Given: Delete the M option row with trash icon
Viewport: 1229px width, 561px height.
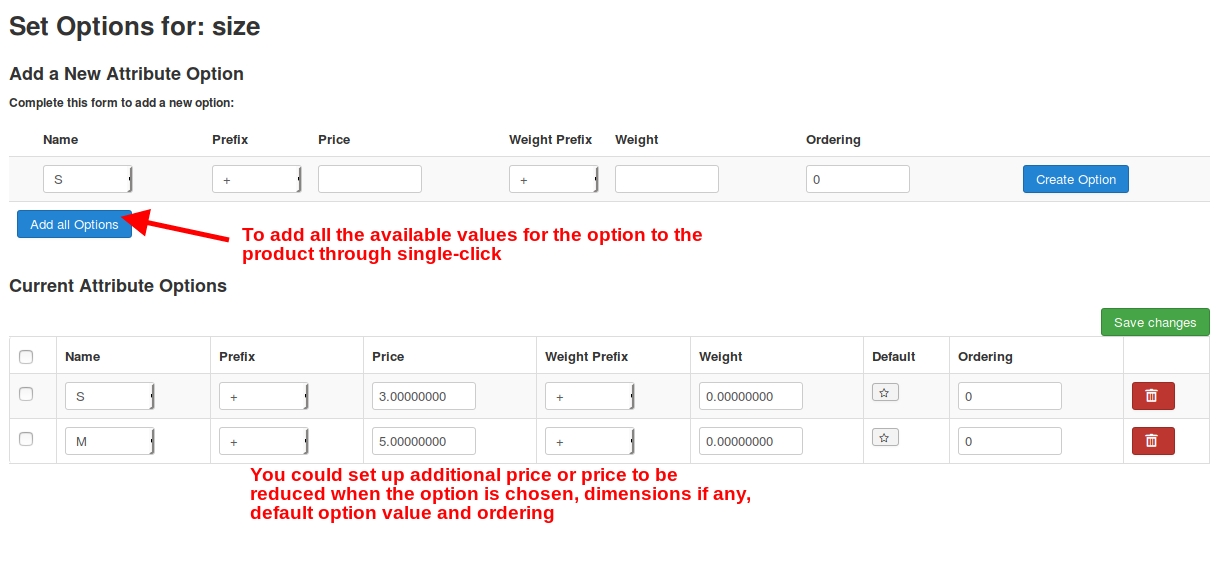Looking at the screenshot, I should tap(1153, 441).
